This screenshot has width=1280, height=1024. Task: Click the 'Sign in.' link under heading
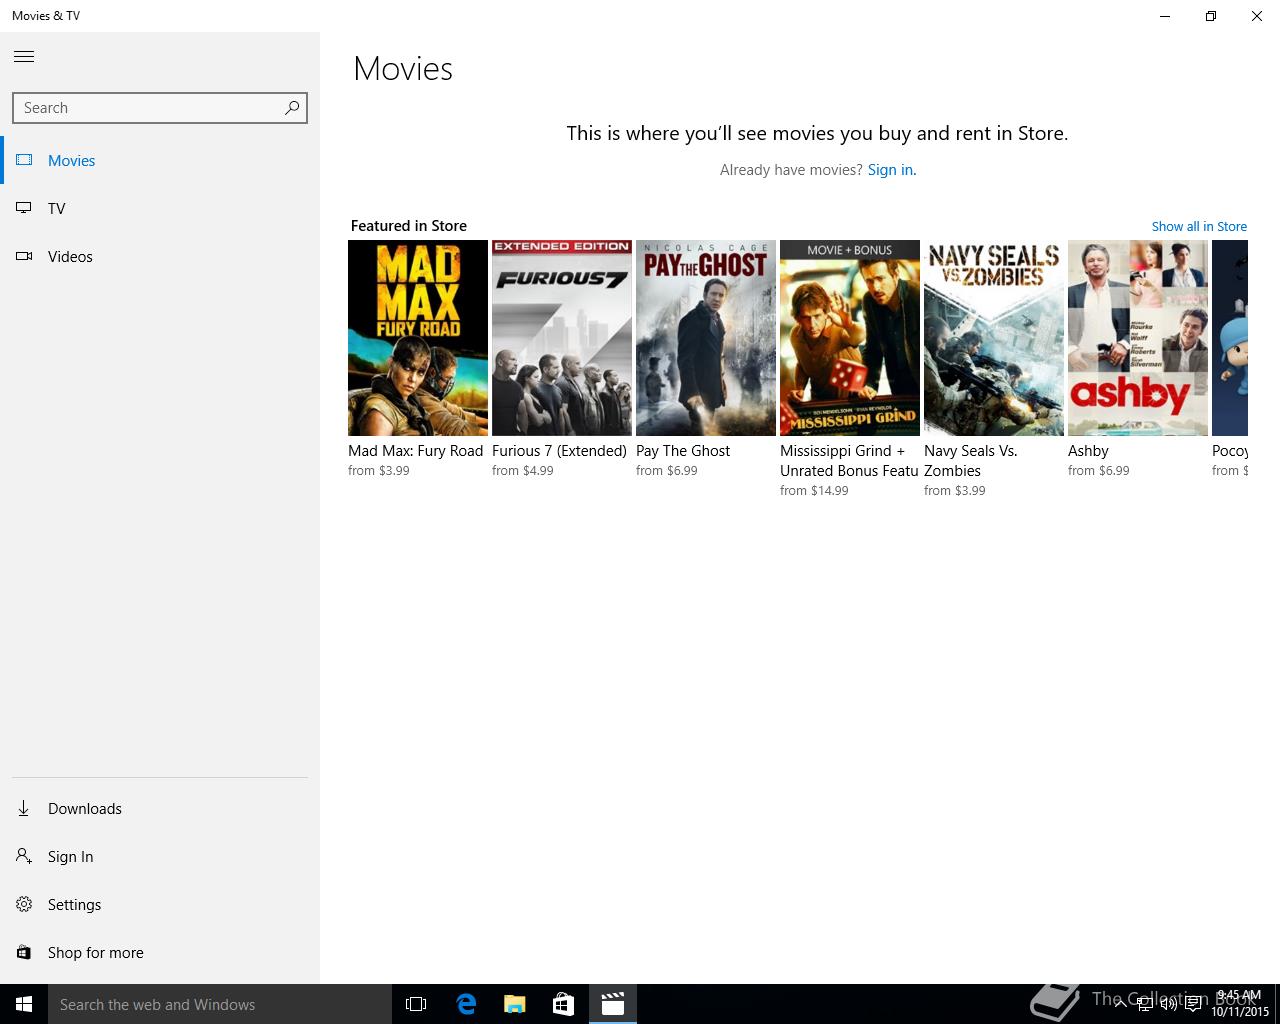tap(892, 170)
